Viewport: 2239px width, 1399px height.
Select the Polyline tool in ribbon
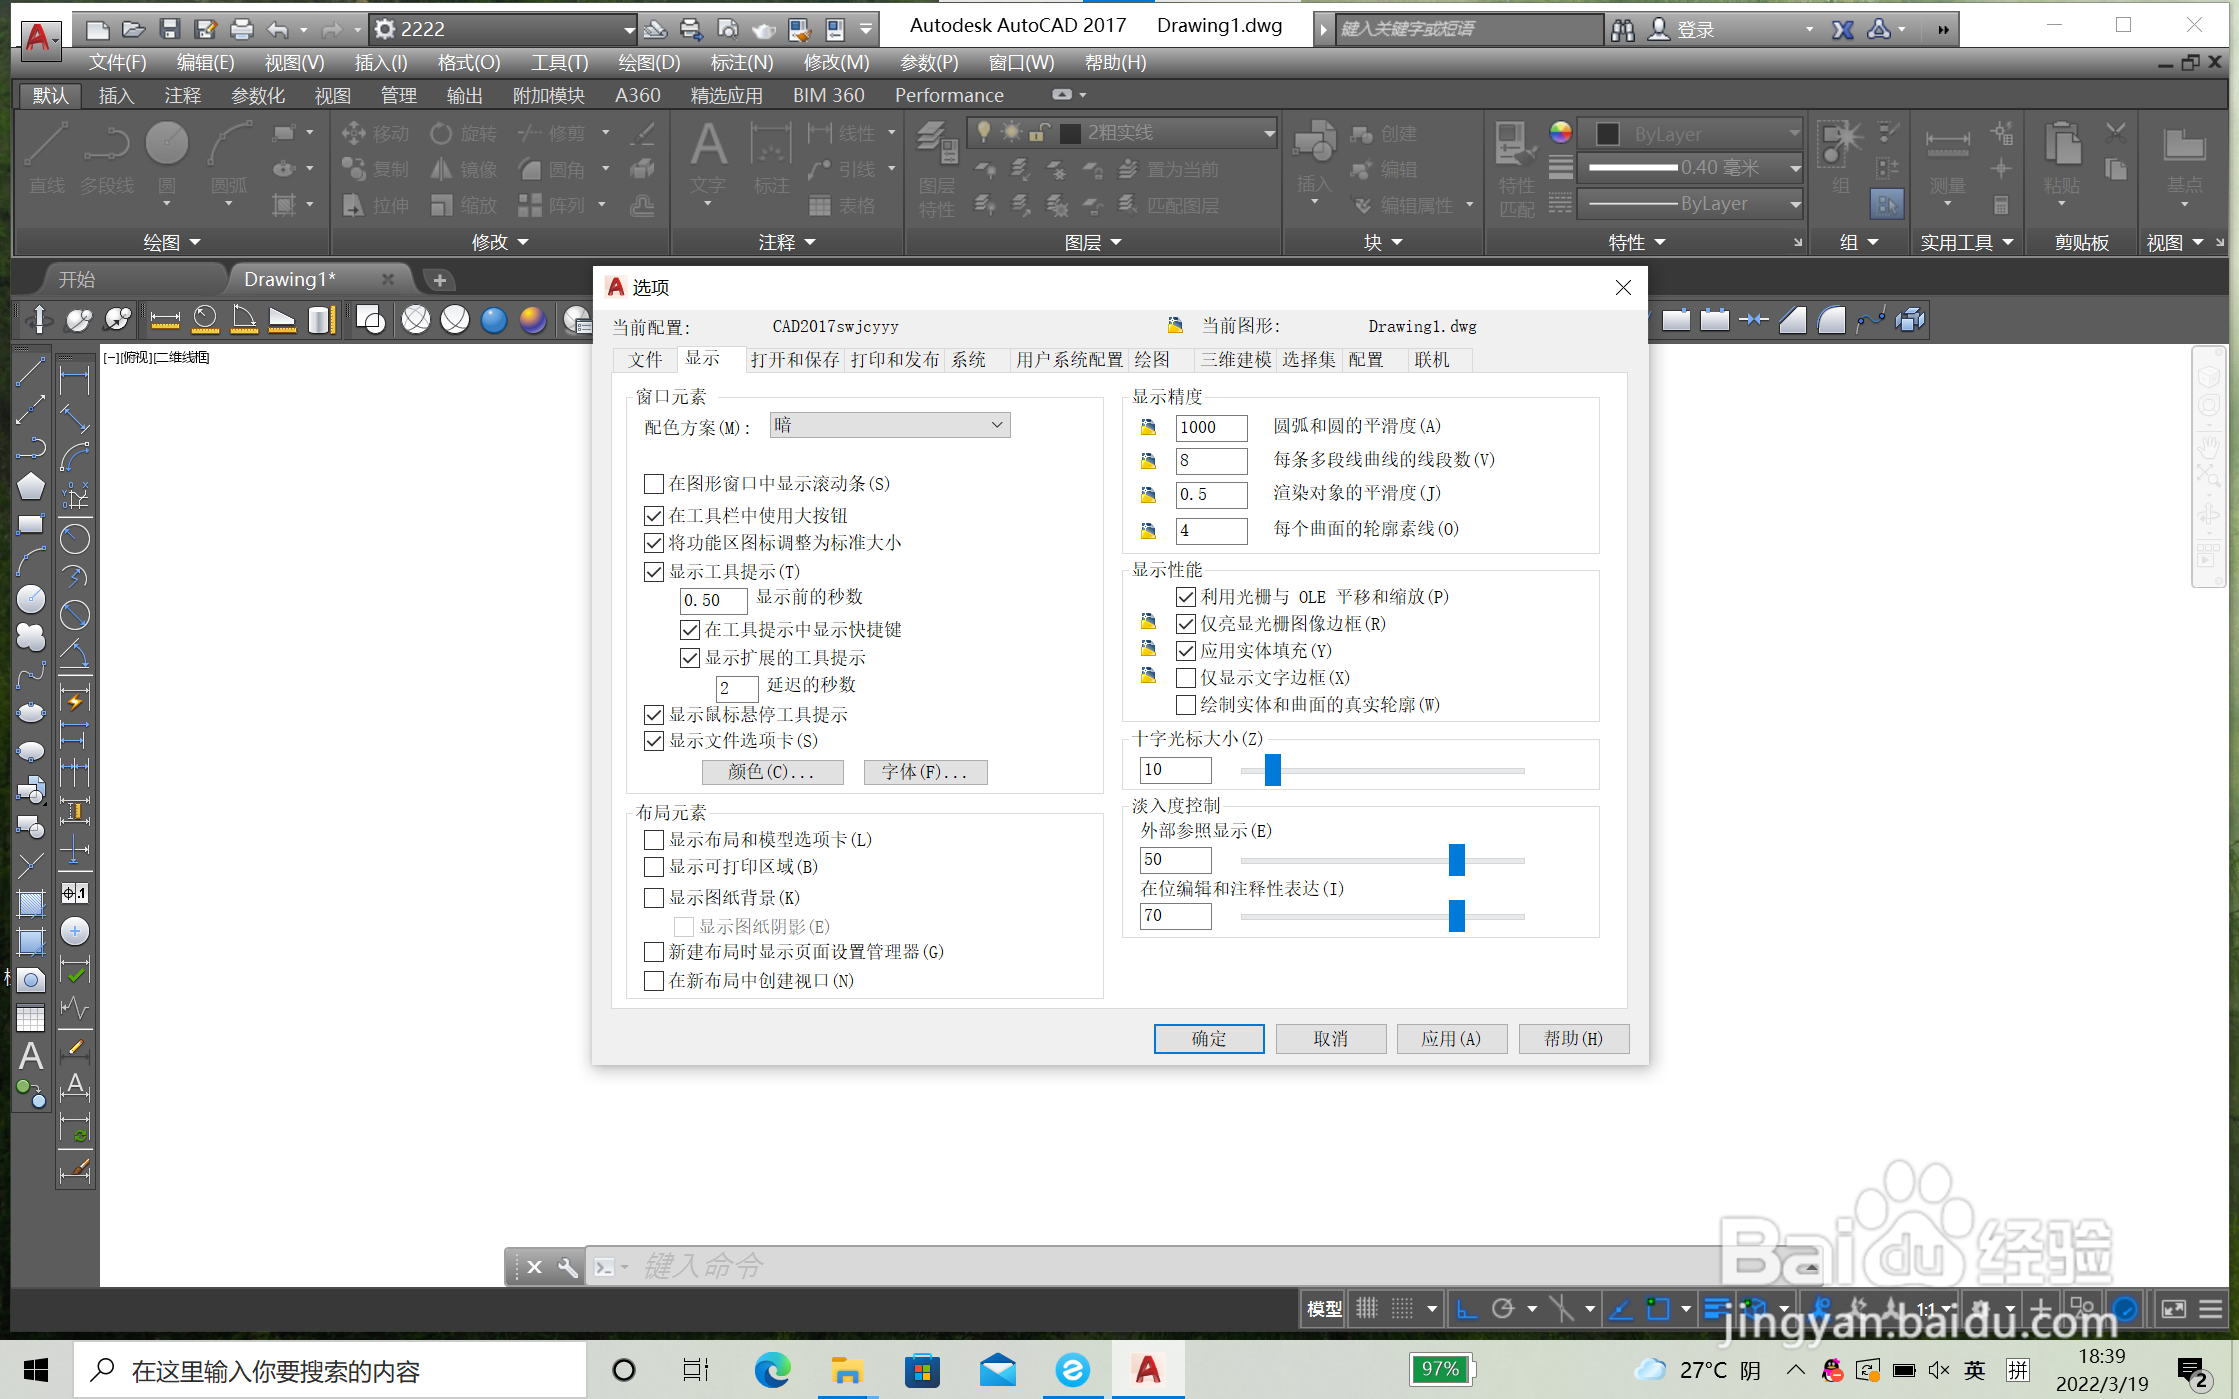point(107,157)
